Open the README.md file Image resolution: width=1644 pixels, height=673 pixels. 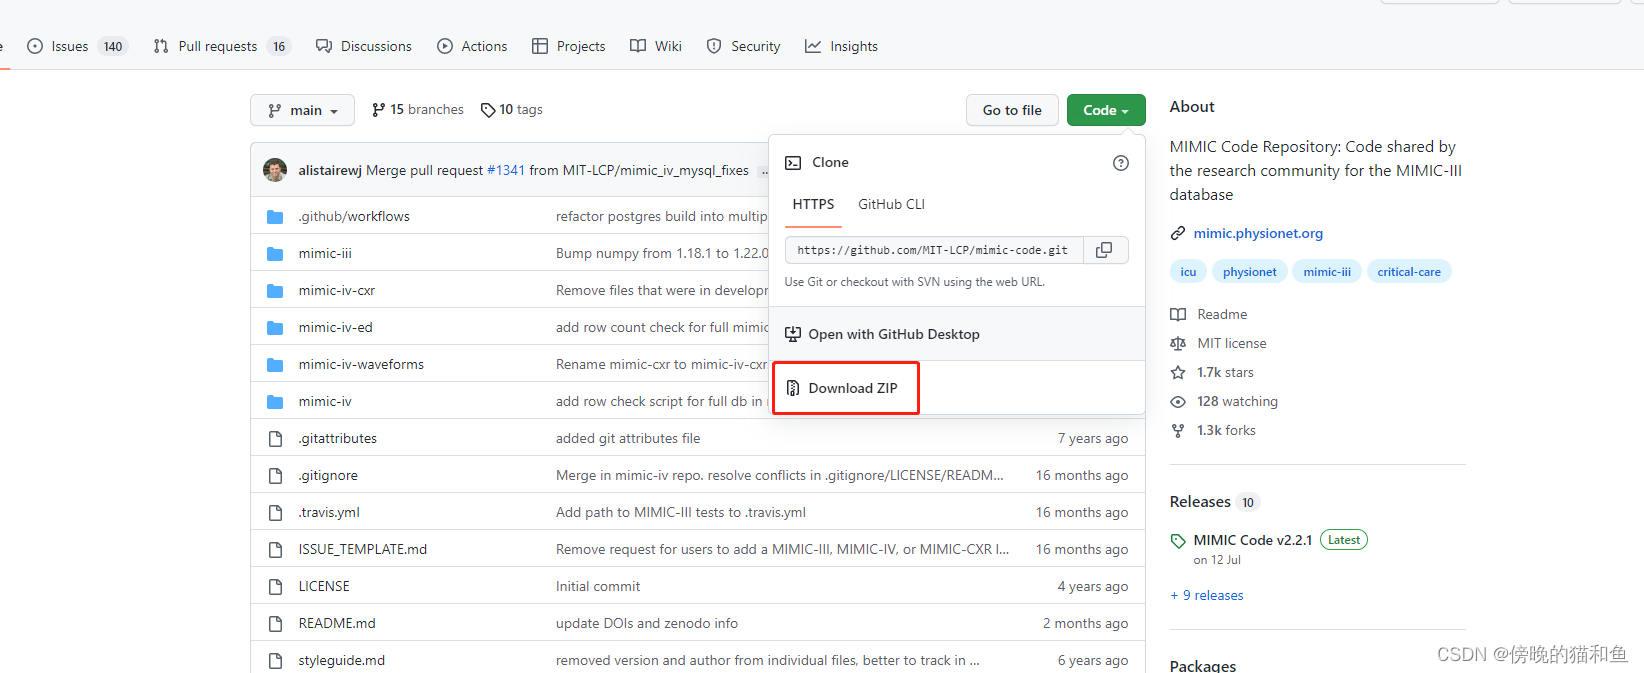point(337,623)
